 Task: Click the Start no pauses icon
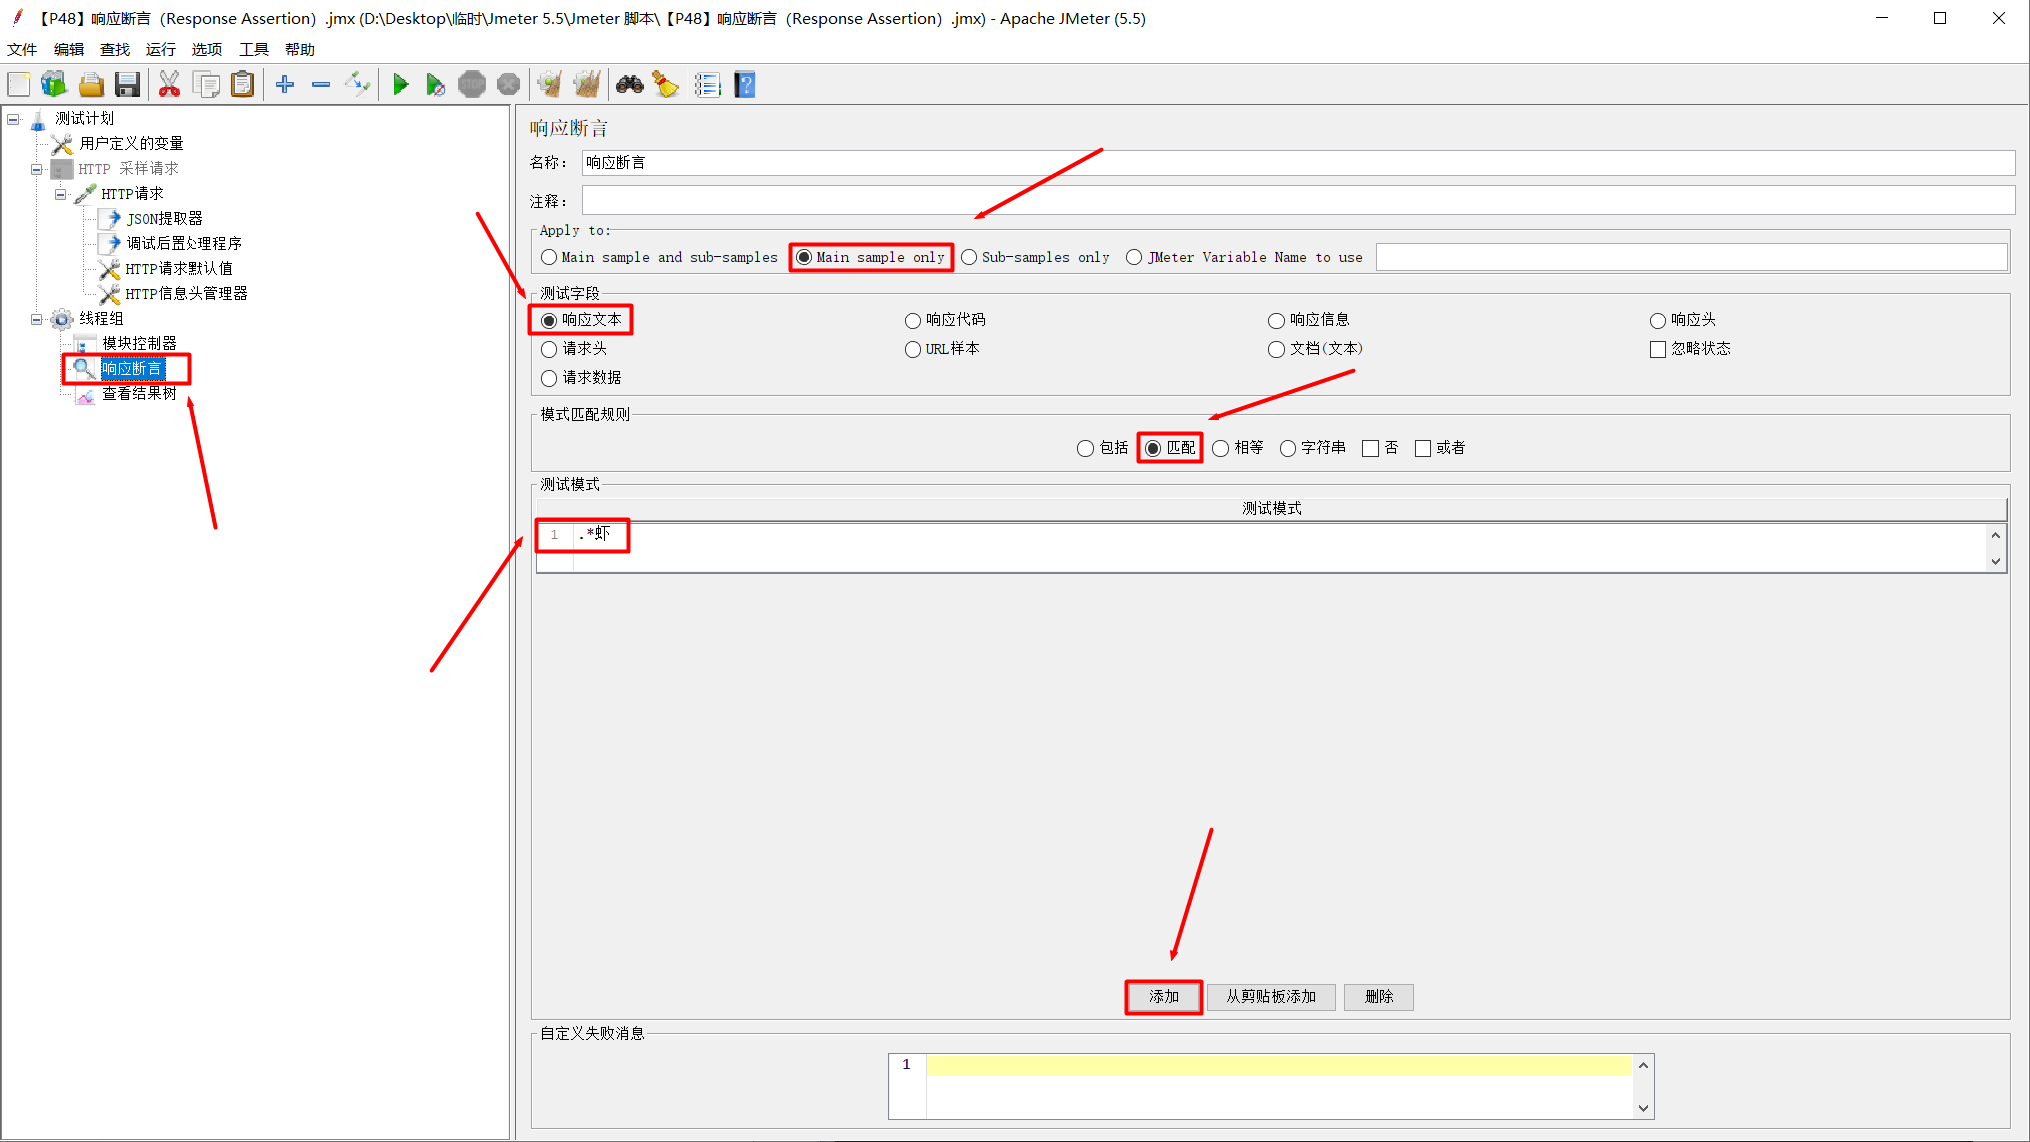coord(435,85)
